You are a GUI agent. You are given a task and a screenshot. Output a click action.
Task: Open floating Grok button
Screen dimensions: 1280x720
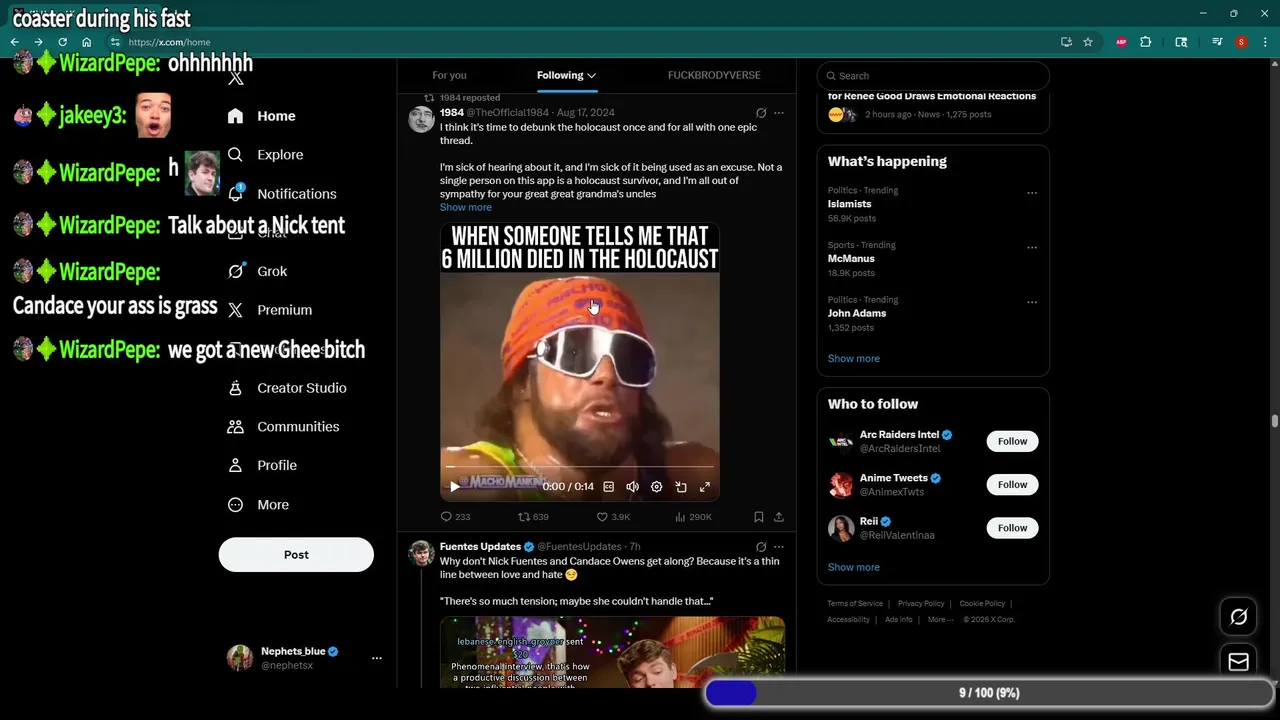pos(1239,617)
